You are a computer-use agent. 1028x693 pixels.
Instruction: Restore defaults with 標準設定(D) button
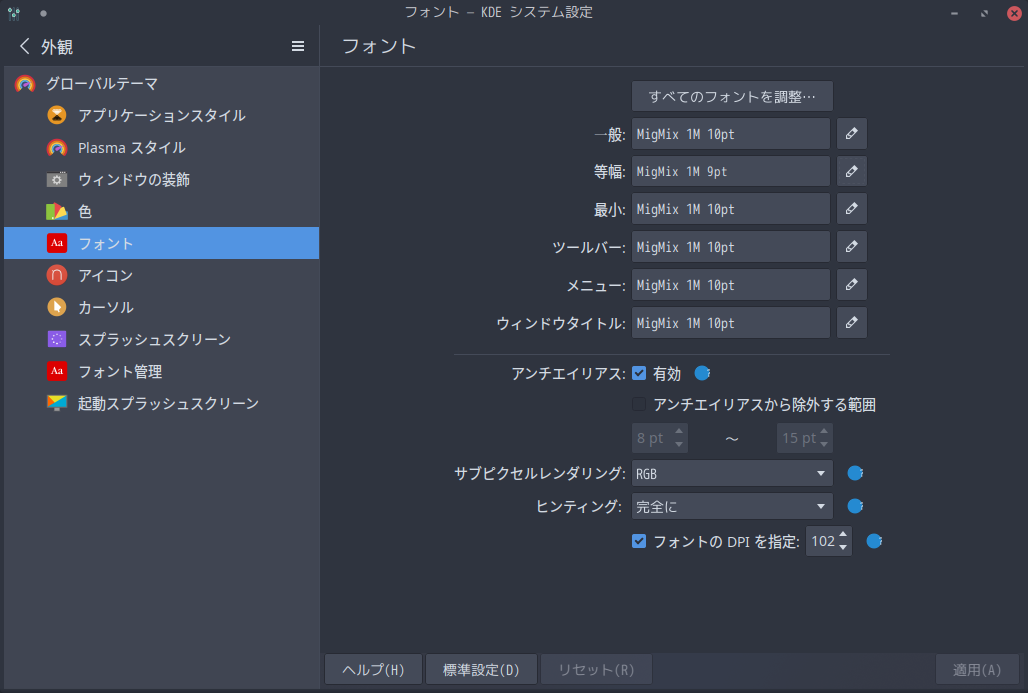481,669
